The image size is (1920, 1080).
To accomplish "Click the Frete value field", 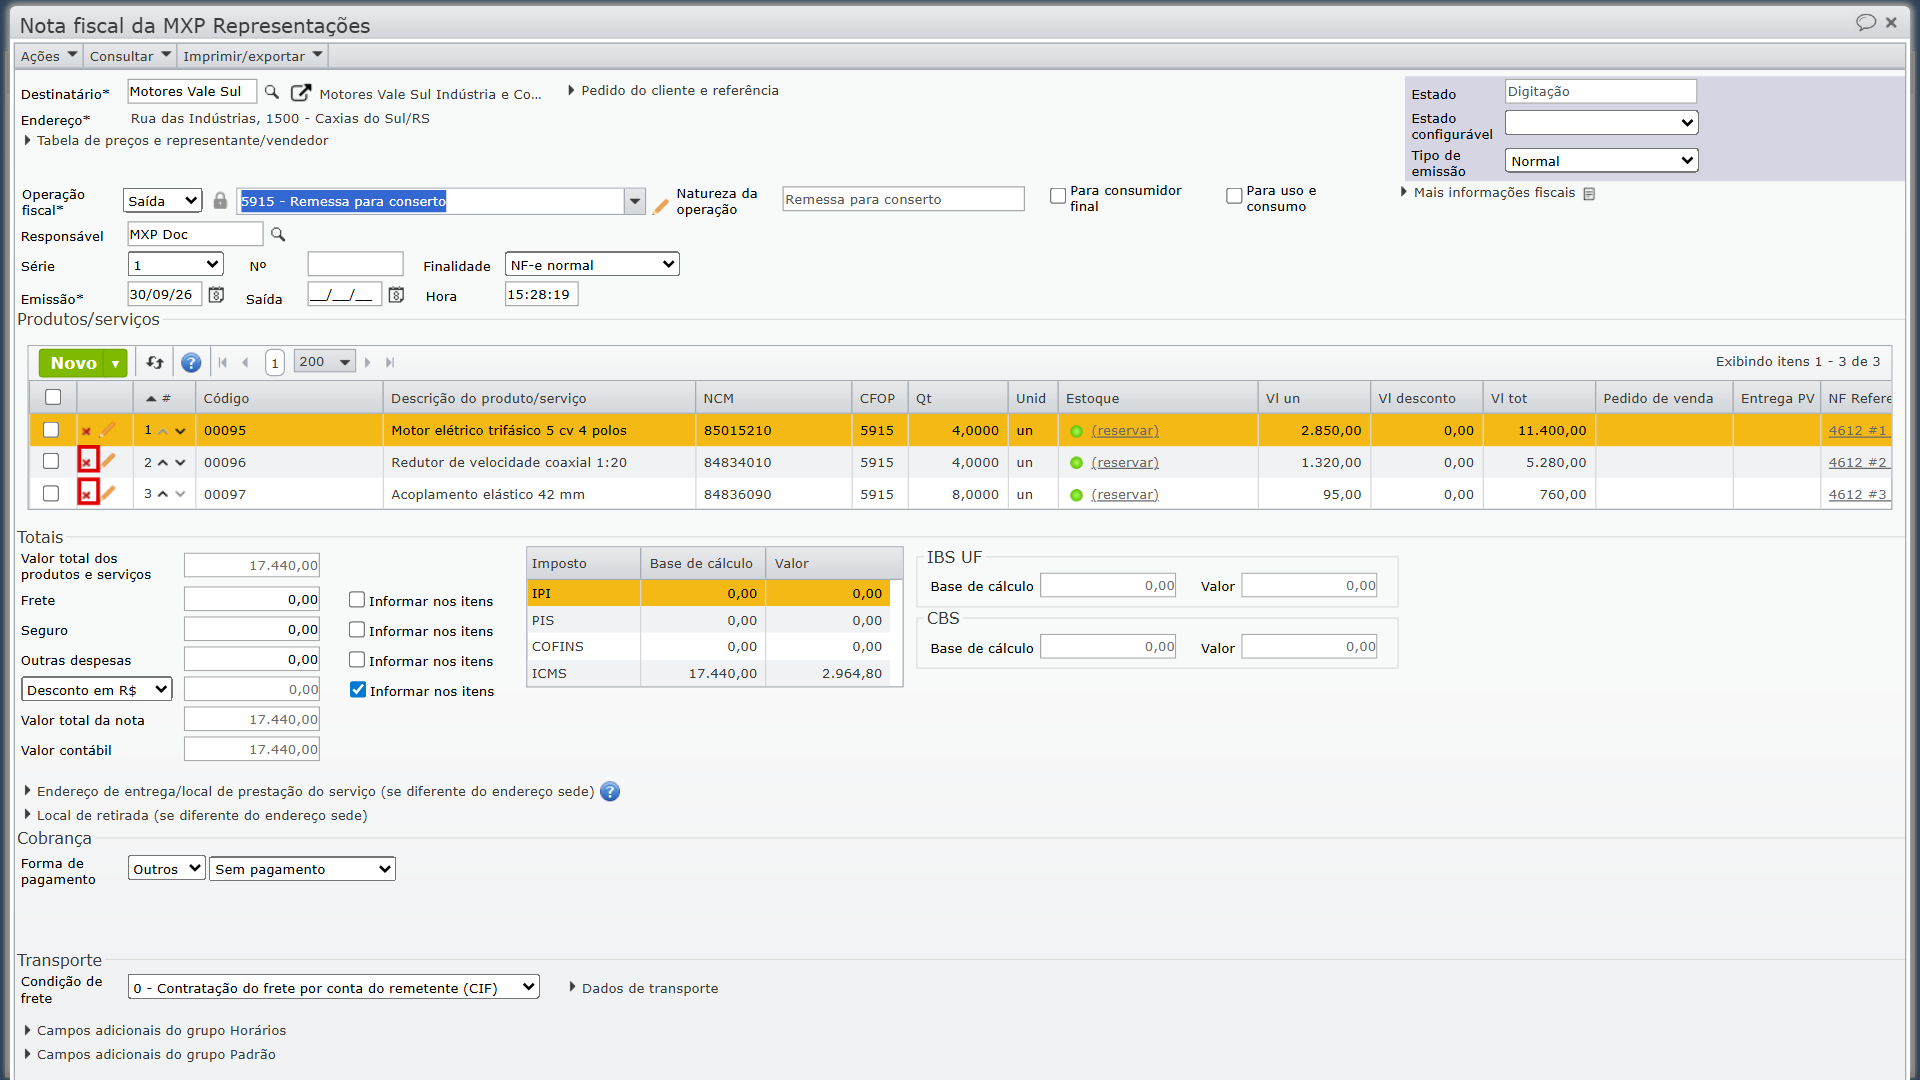I will pos(252,600).
